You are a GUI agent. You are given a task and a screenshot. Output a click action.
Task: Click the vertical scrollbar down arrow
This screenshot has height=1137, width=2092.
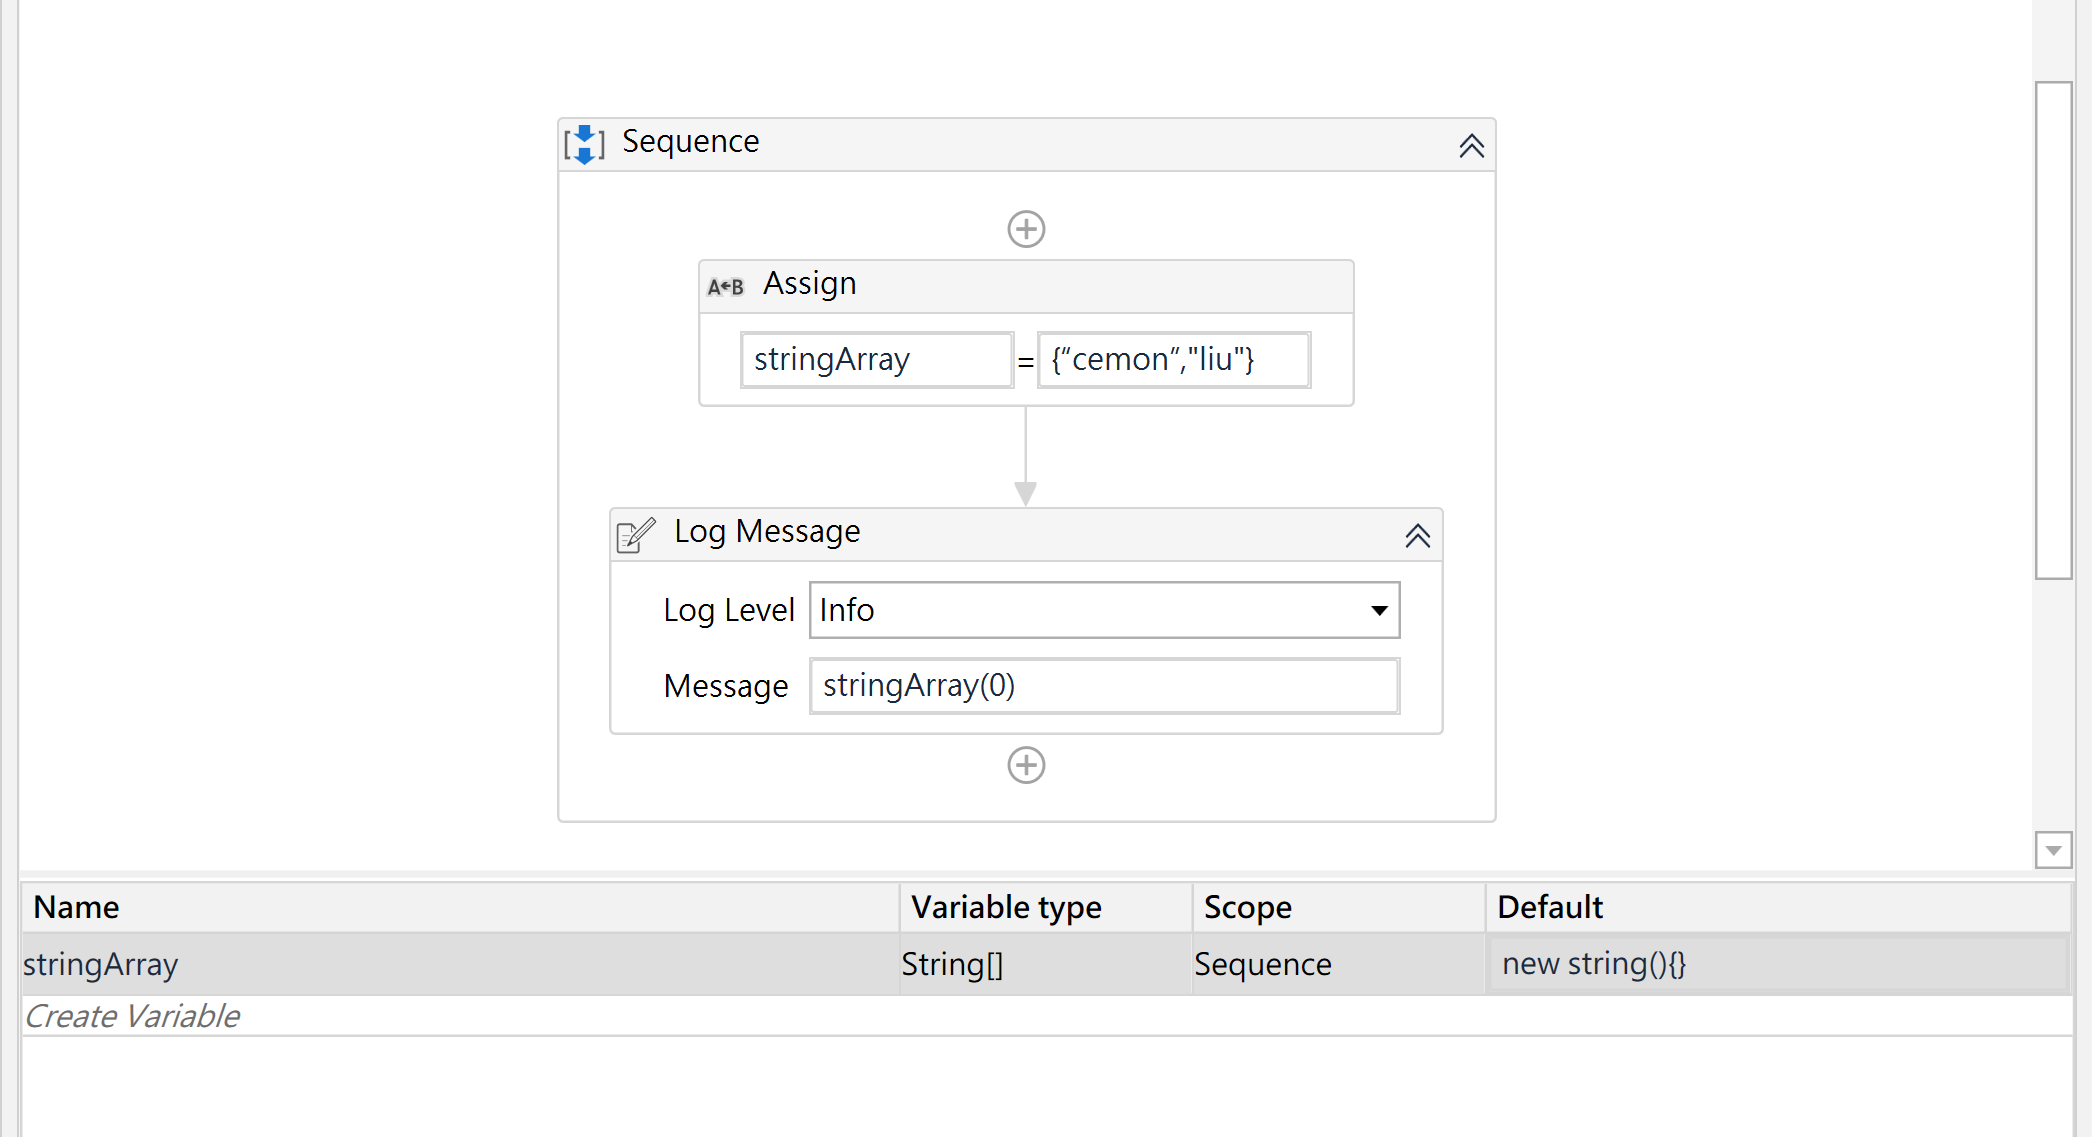(x=2053, y=850)
